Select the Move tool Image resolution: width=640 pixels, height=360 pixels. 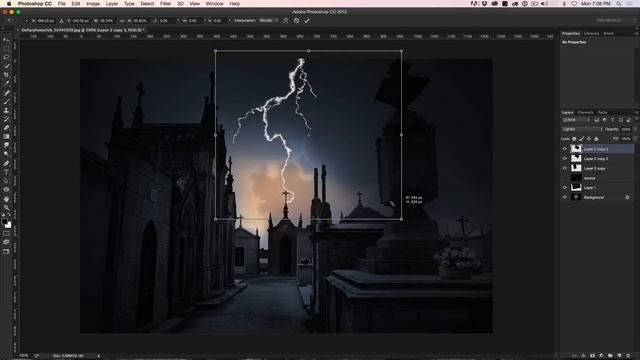6,40
